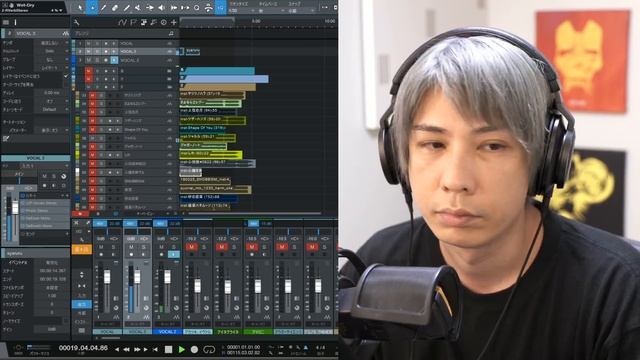This screenshot has height=360, width=640.
Task: Unmute the fourth mixer channel red M
Action: (191, 247)
